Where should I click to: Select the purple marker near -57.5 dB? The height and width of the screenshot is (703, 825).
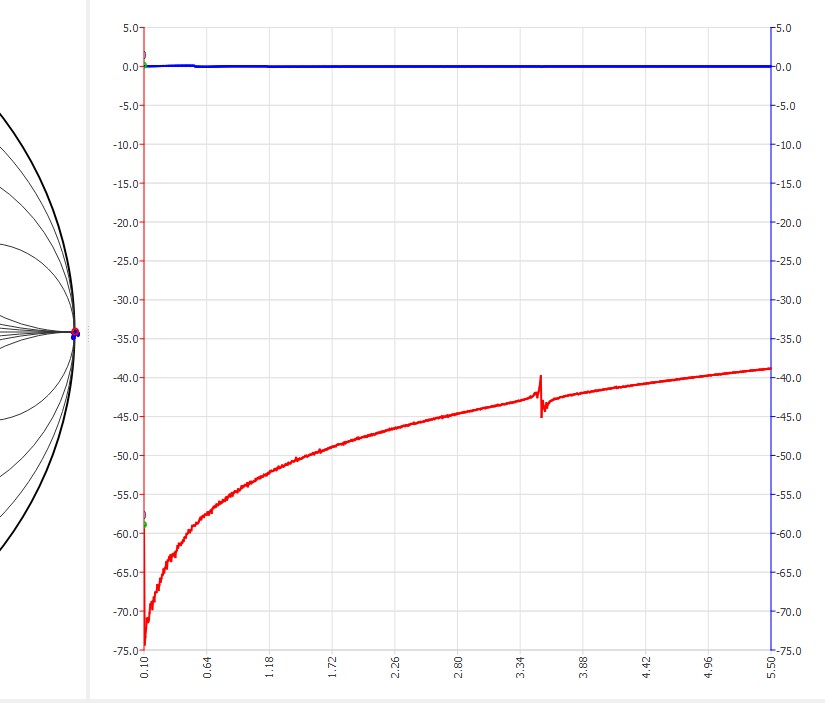[x=144, y=515]
